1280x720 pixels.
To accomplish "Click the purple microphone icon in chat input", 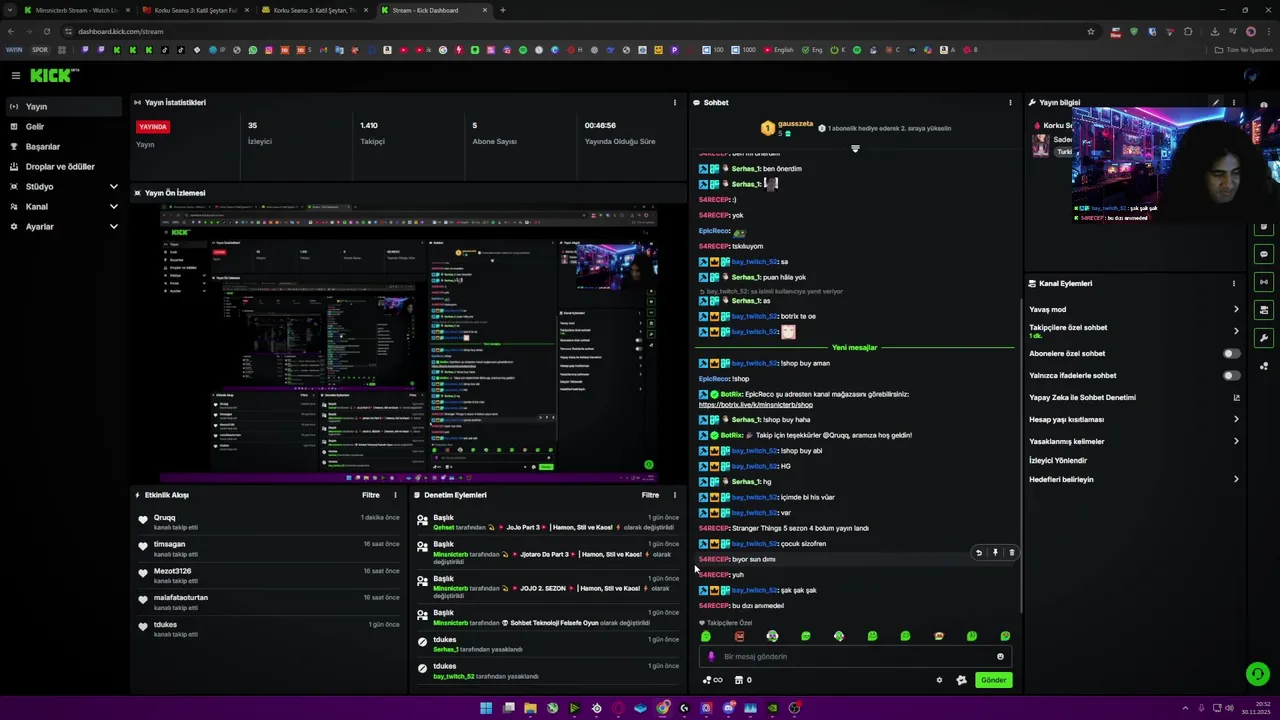I will [711, 657].
